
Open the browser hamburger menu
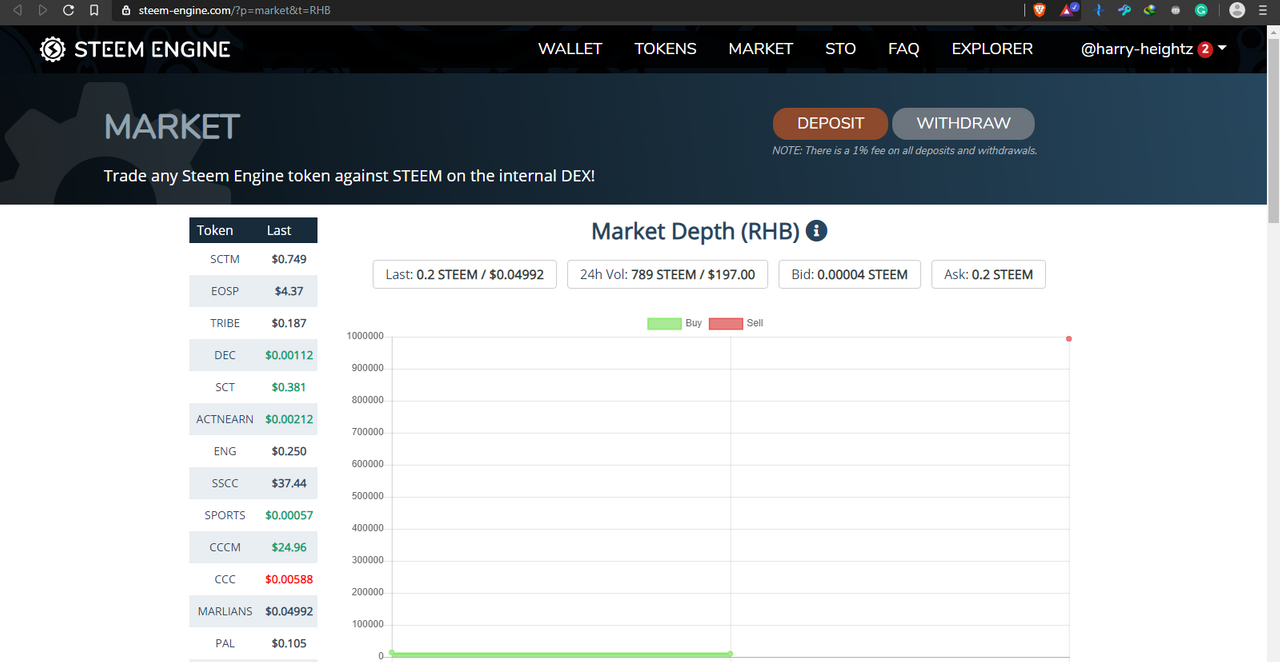pyautogui.click(x=1265, y=10)
